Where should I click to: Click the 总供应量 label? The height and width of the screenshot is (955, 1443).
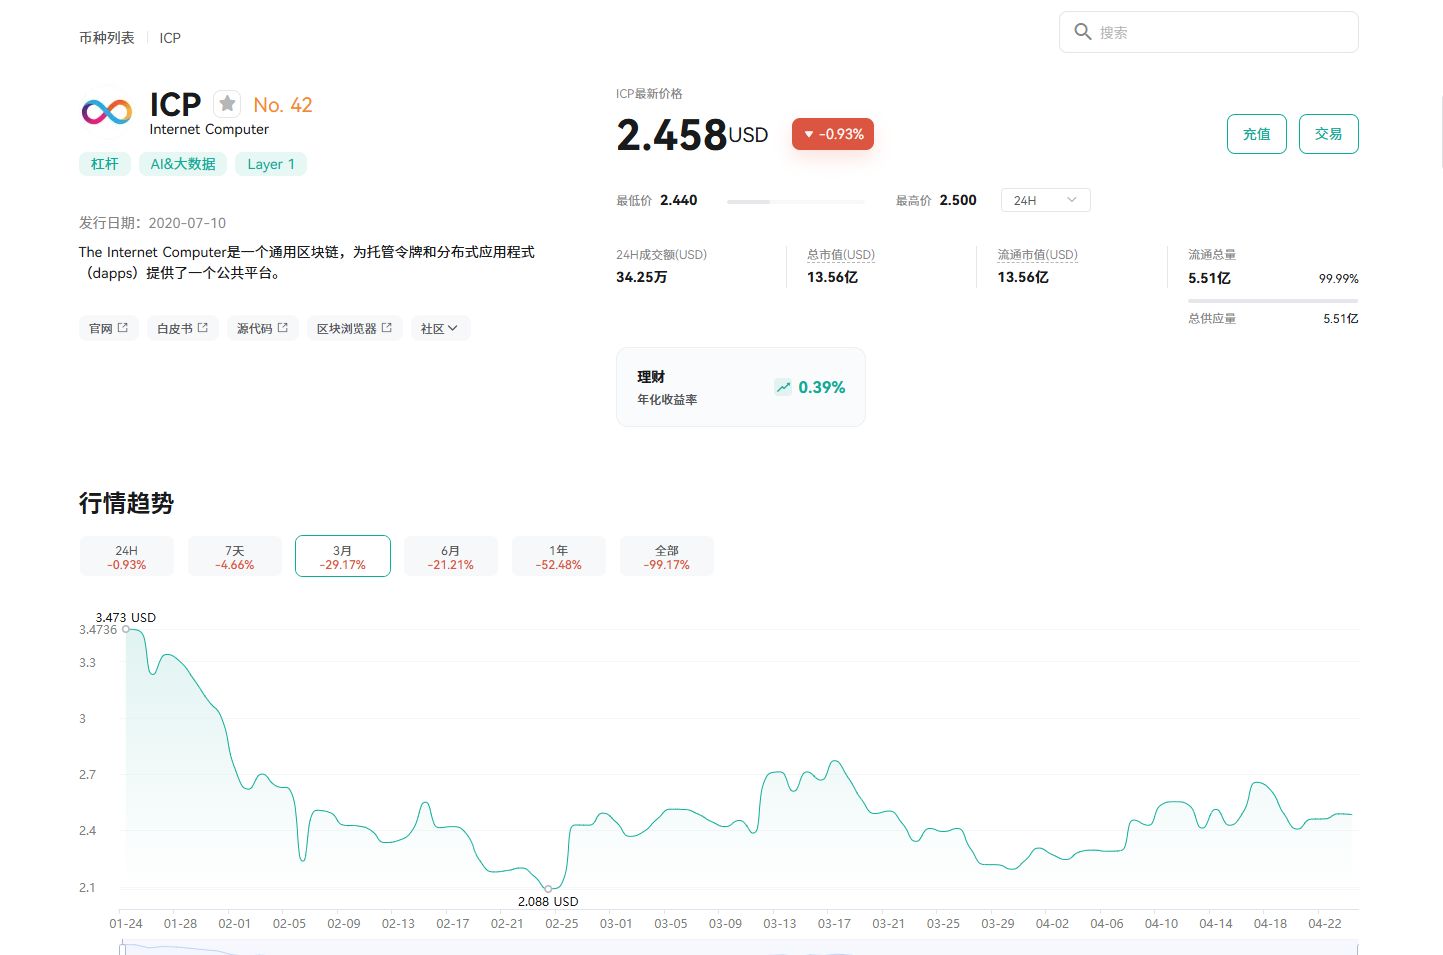click(x=1212, y=319)
